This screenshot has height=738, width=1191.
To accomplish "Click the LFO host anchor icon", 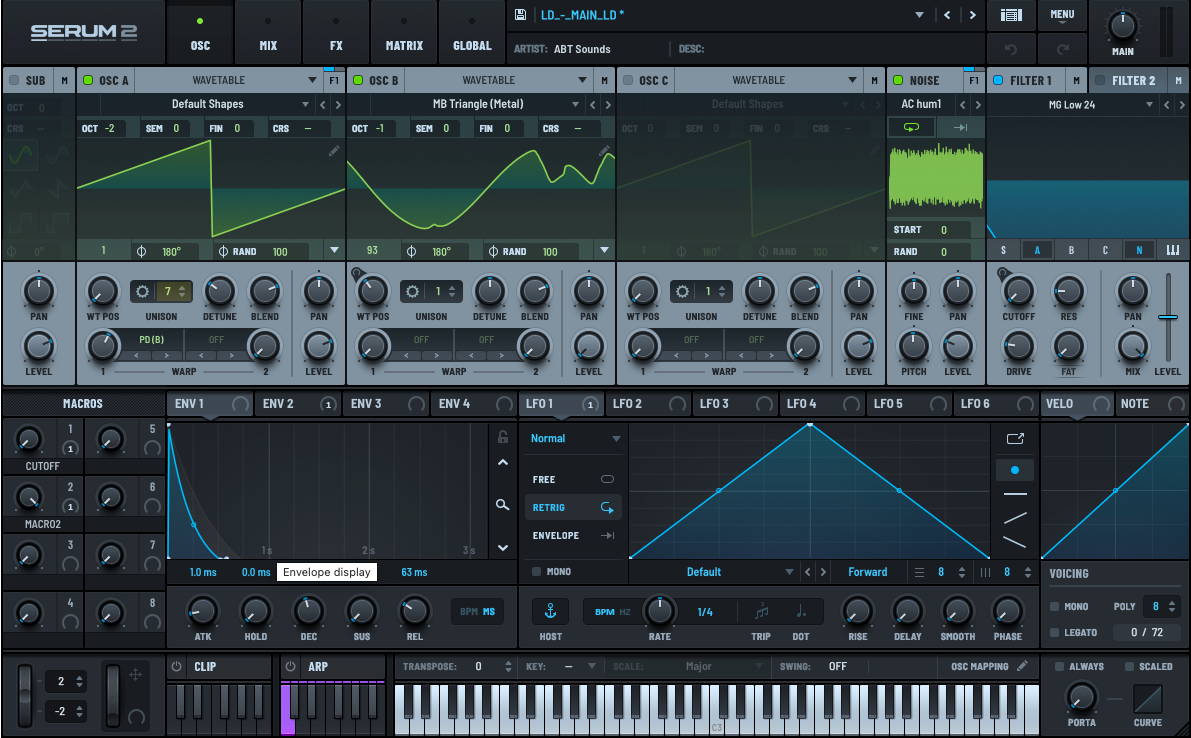I will (549, 610).
